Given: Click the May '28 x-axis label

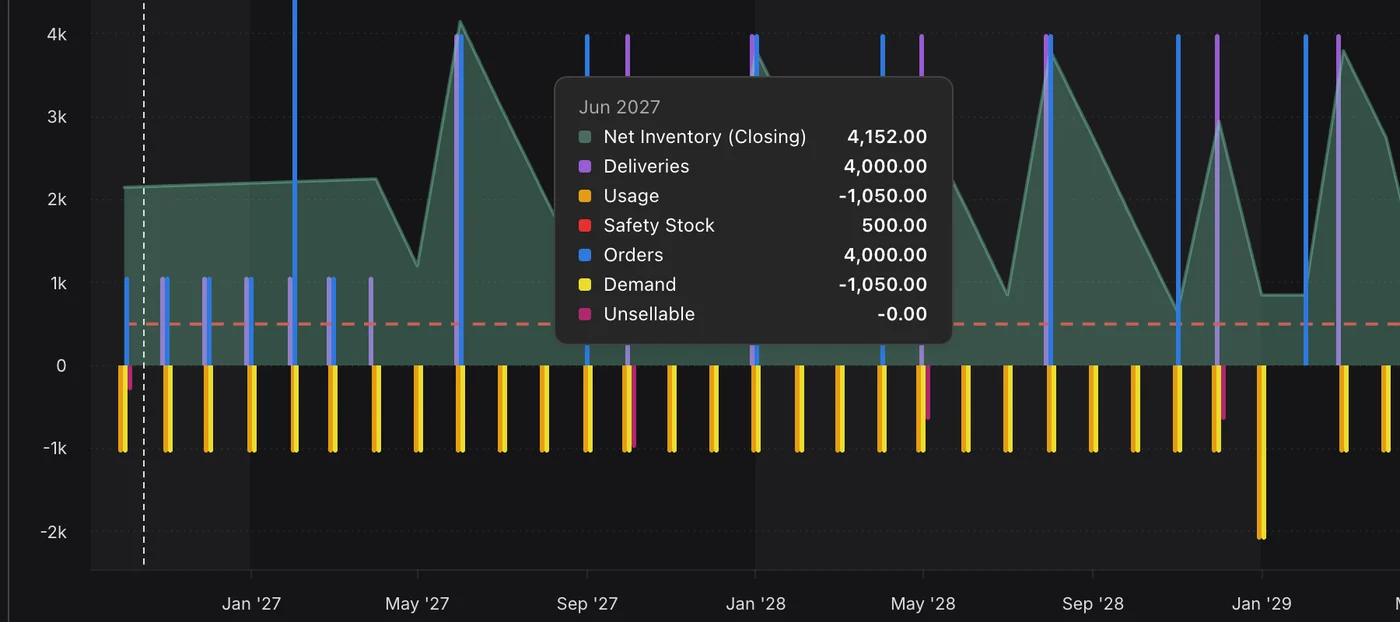Looking at the screenshot, I should (x=923, y=604).
